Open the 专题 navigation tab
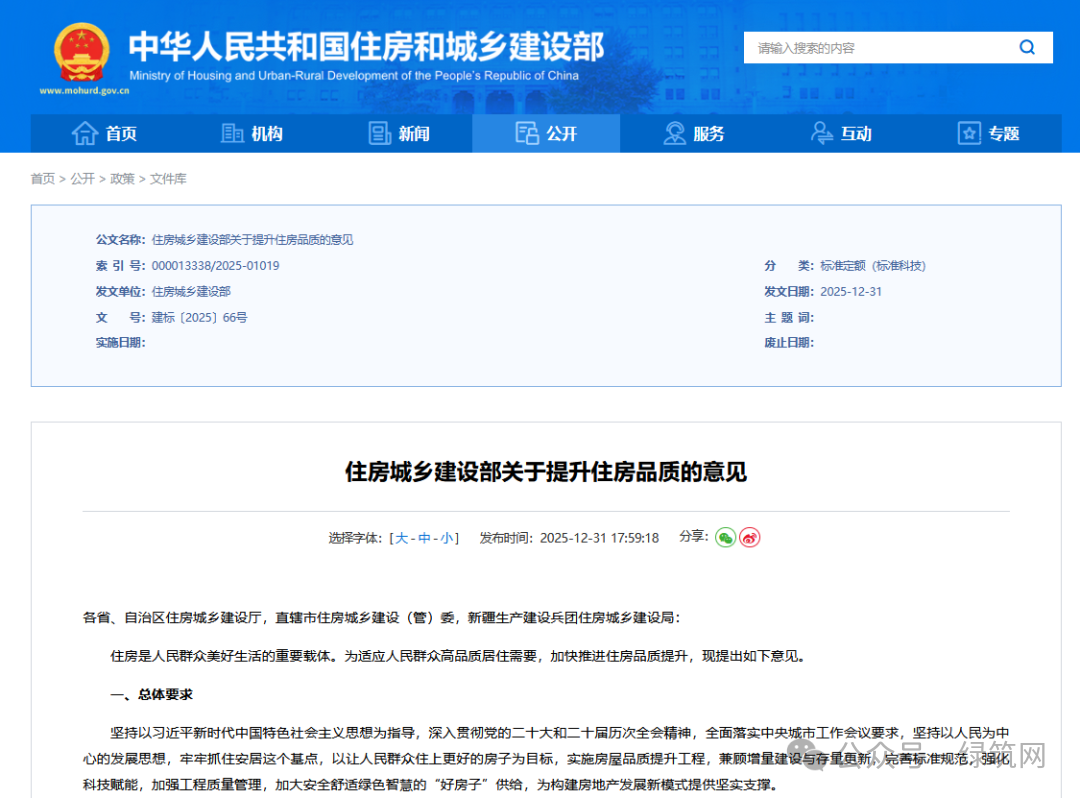Image resolution: width=1080 pixels, height=798 pixels. click(x=988, y=133)
